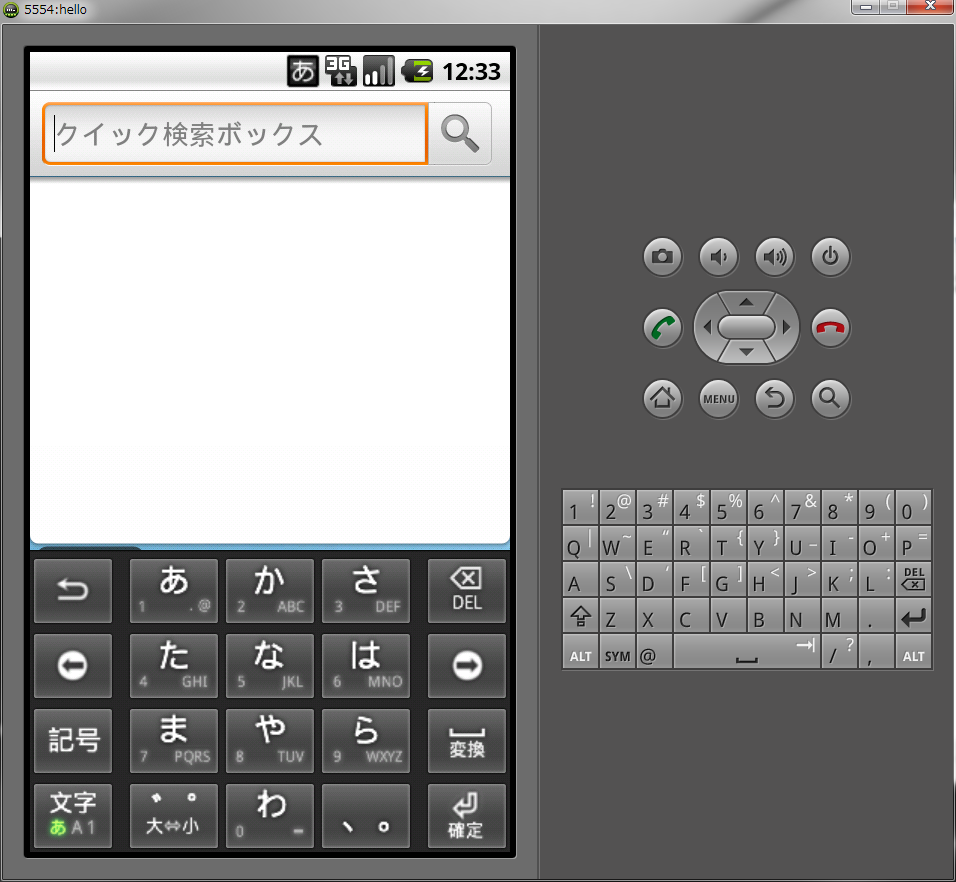
Task: Click the Q key on hardware keyboard
Action: tap(580, 543)
